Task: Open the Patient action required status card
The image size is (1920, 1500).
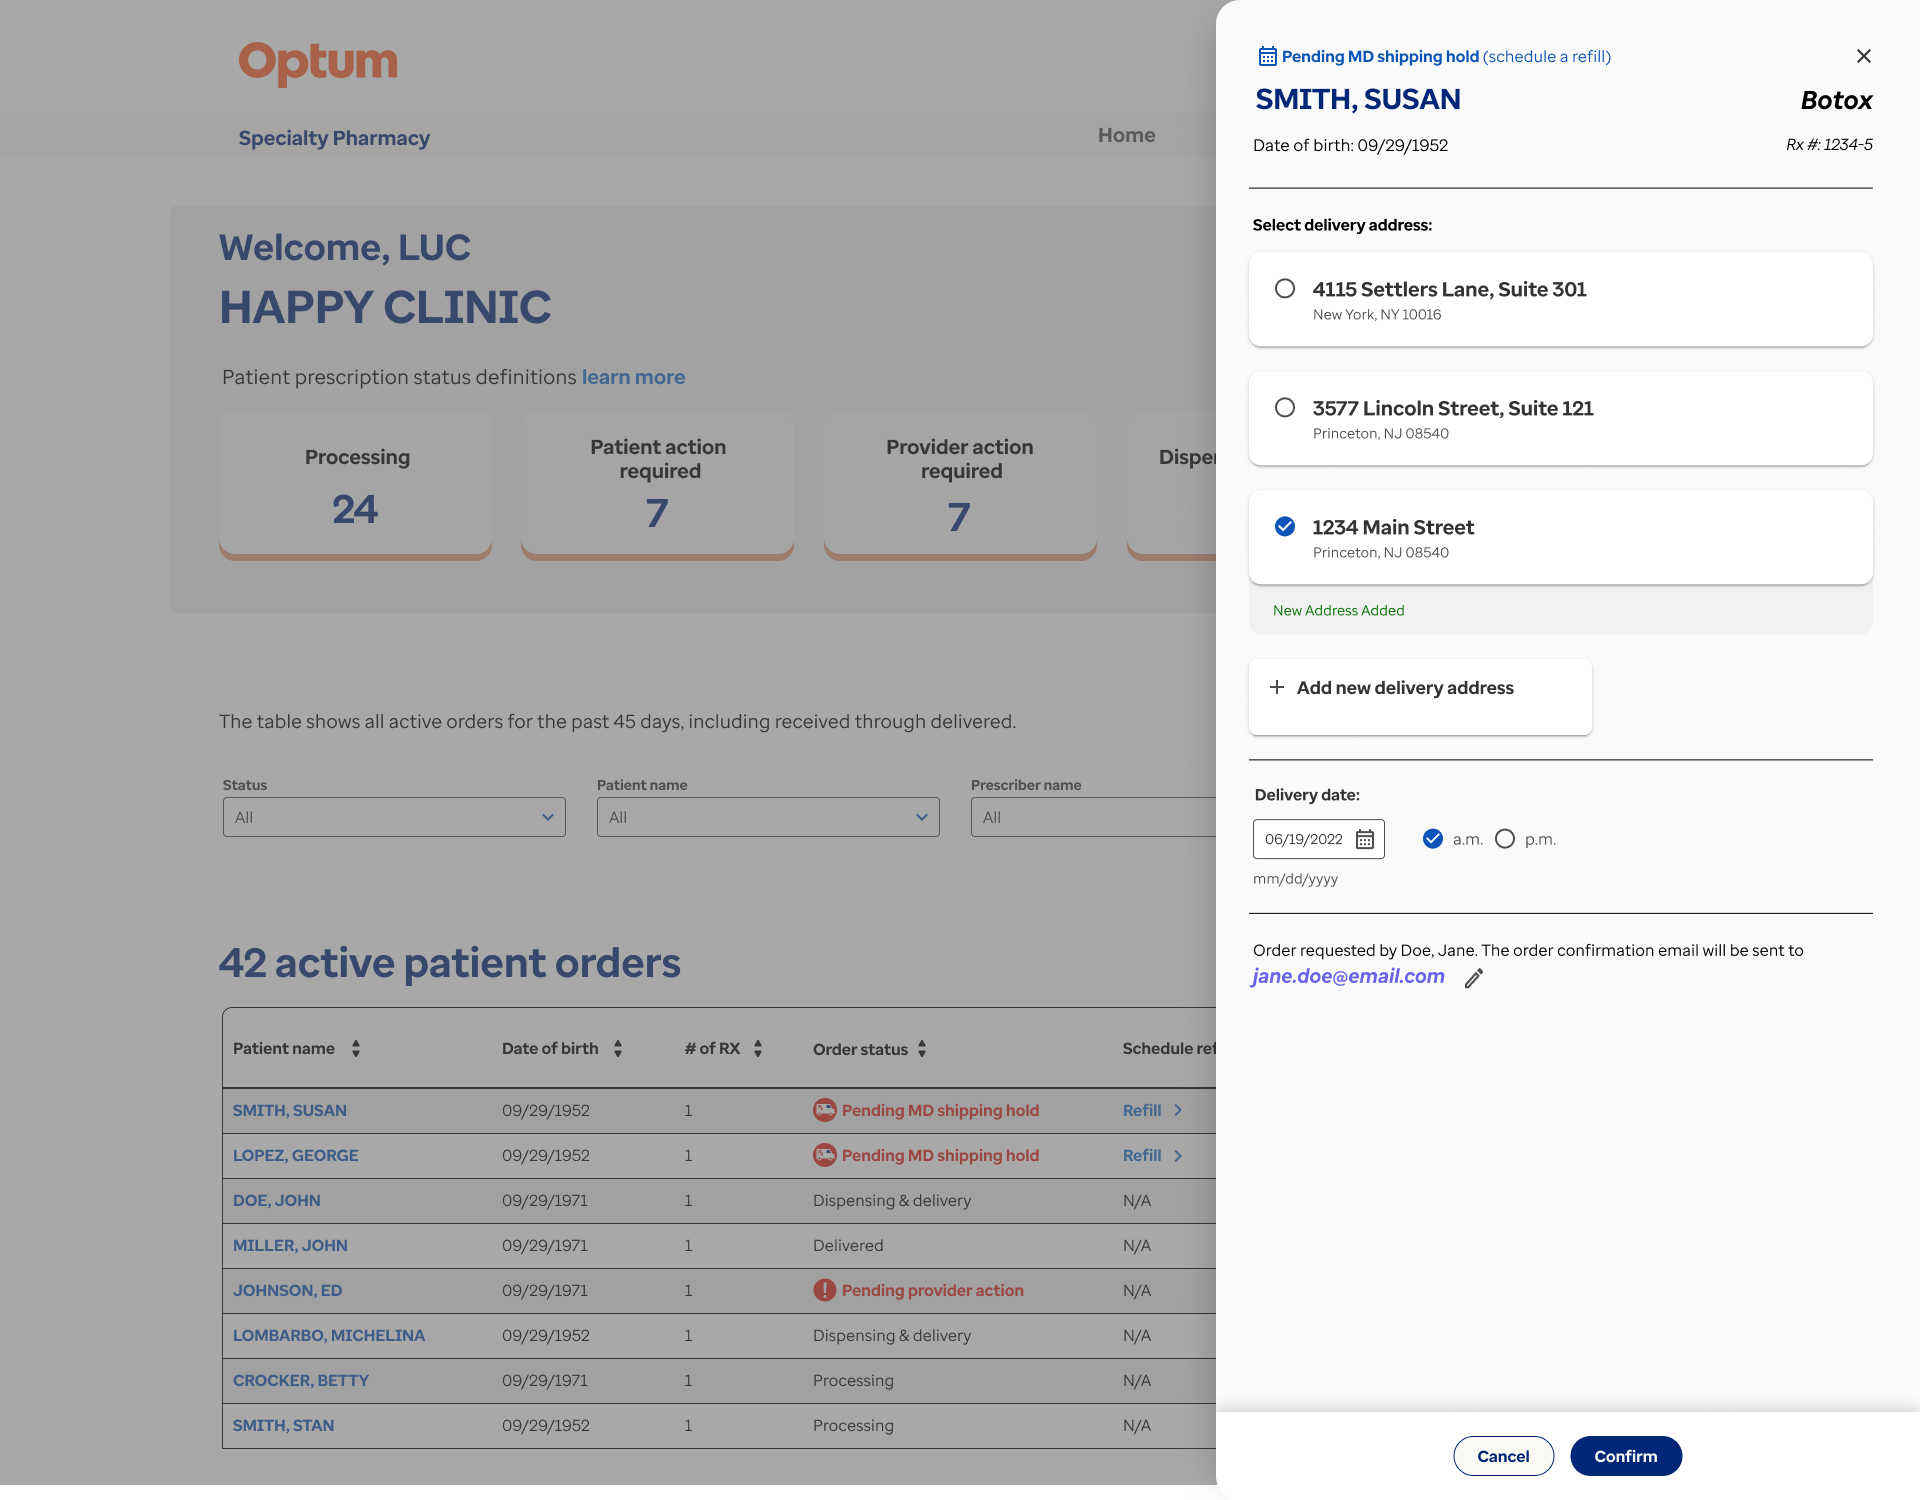Action: (x=657, y=484)
